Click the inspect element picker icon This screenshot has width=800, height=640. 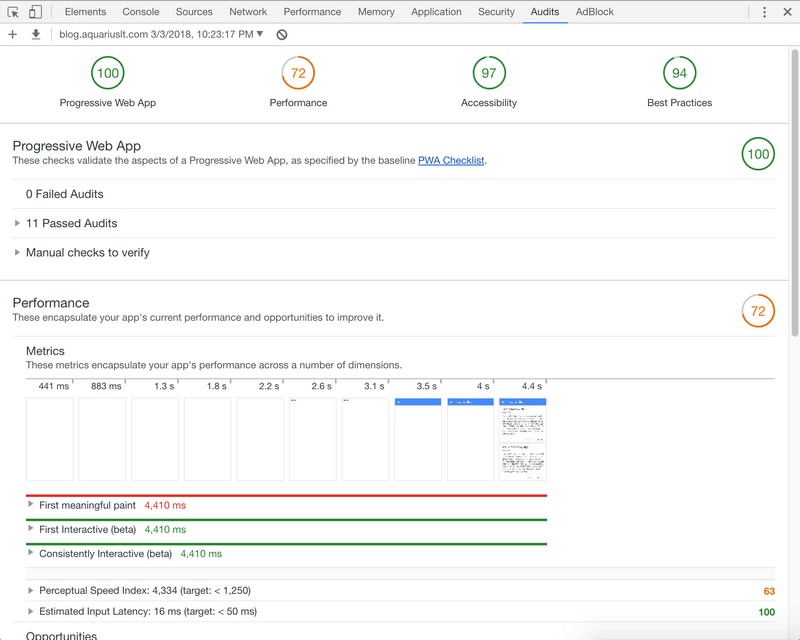[13, 12]
